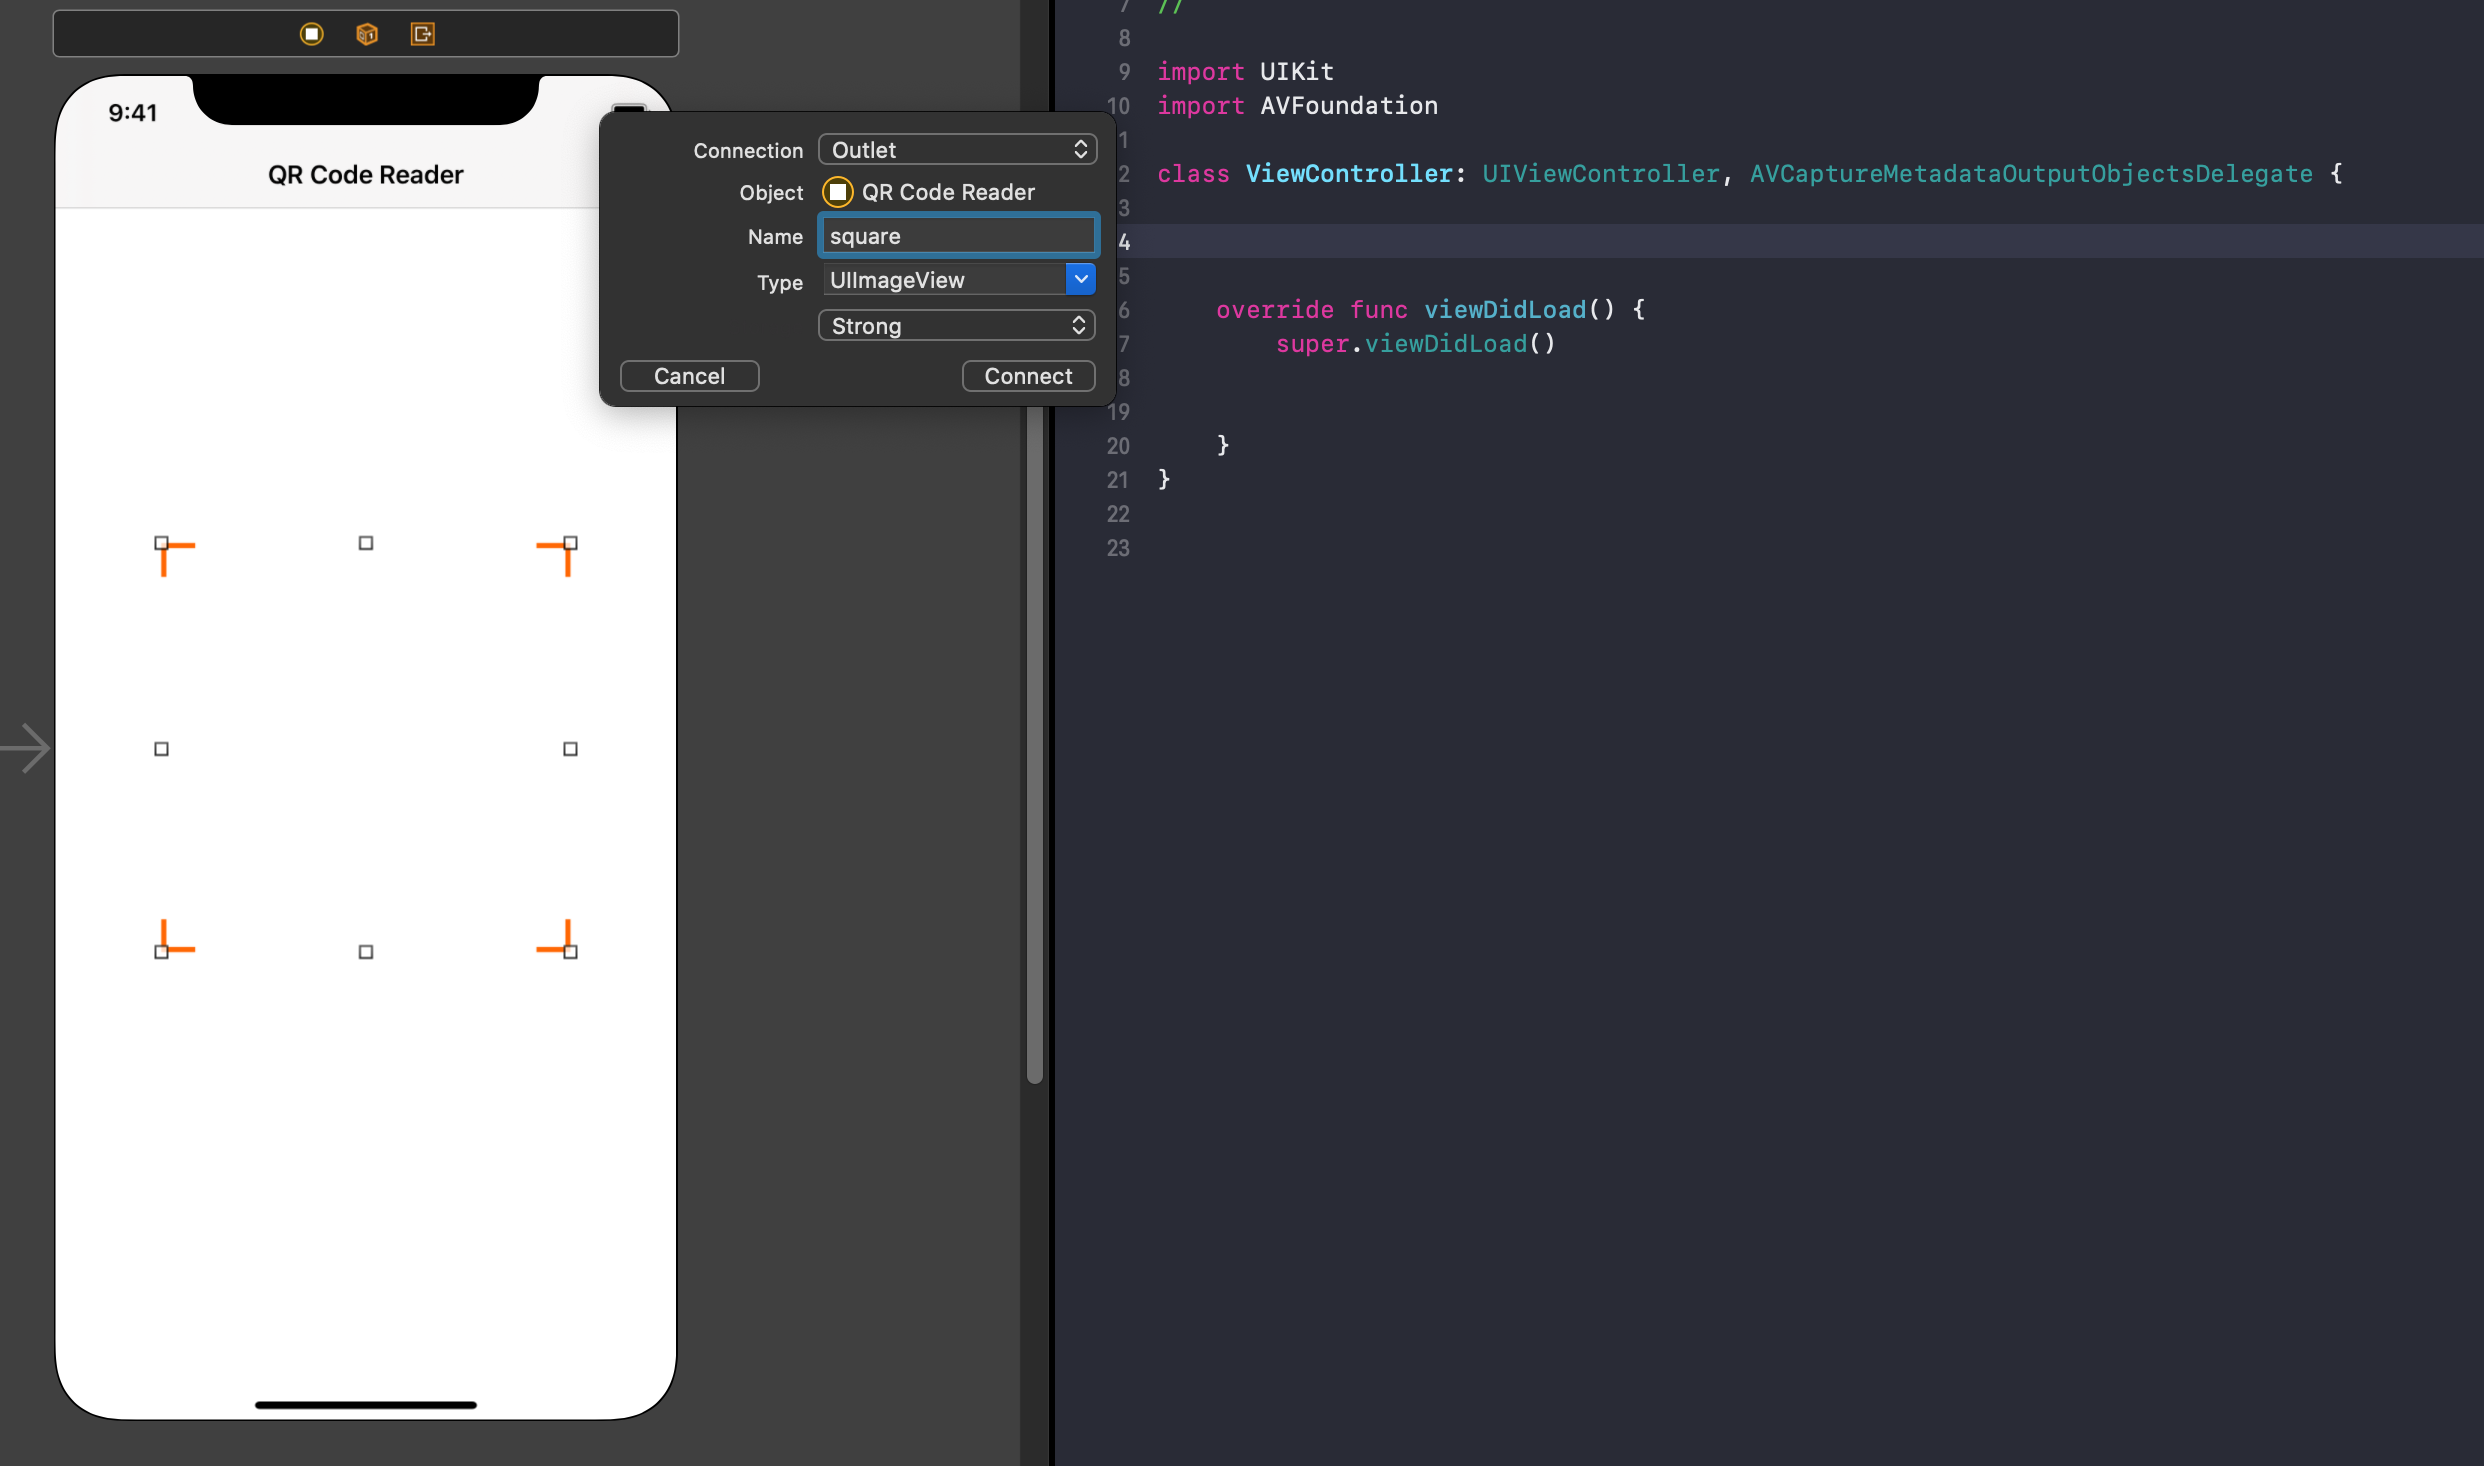This screenshot has width=2484, height=1466.
Task: Click line number 20 in gutter
Action: click(1118, 446)
